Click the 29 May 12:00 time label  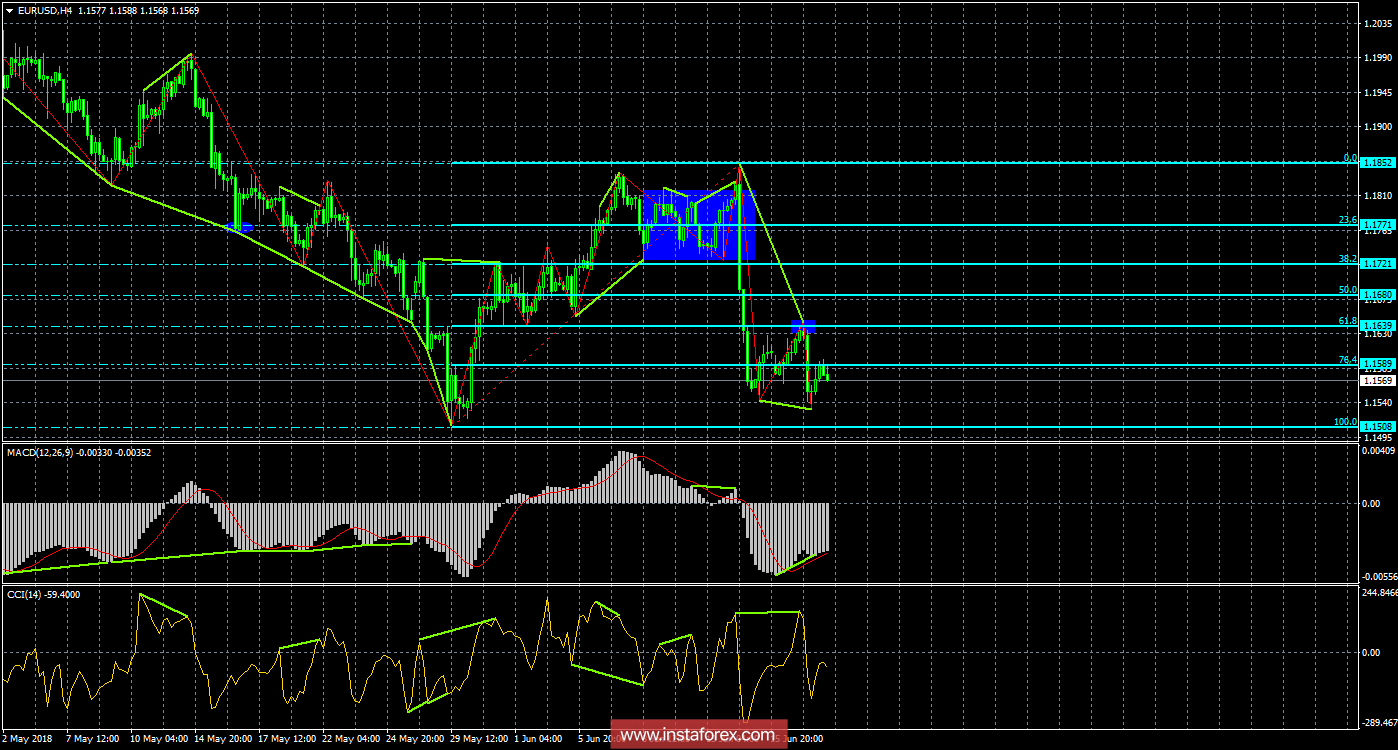[x=479, y=739]
